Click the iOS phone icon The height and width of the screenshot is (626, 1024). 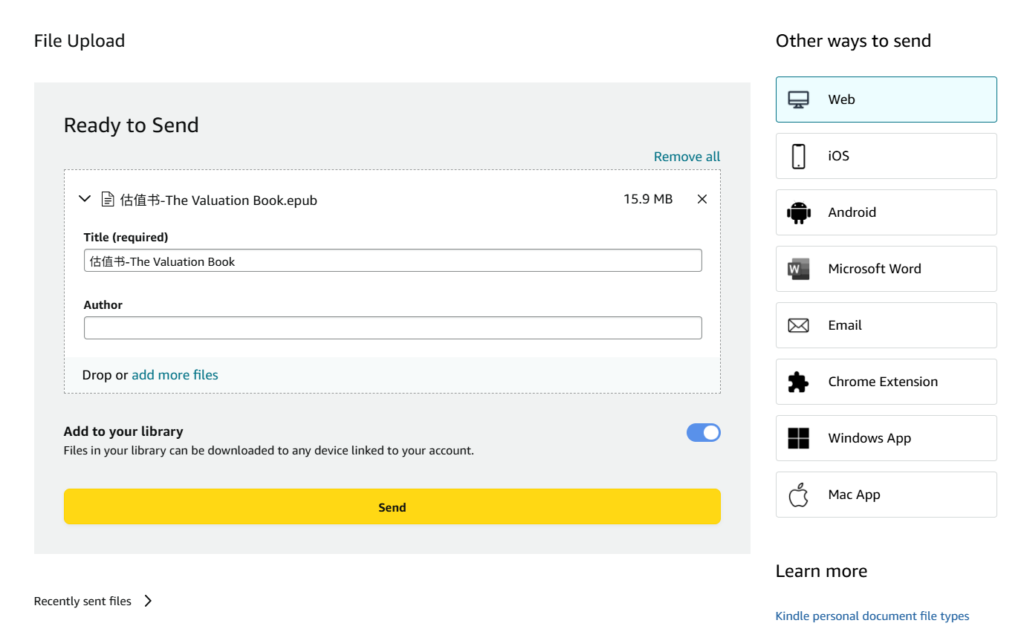[798, 156]
